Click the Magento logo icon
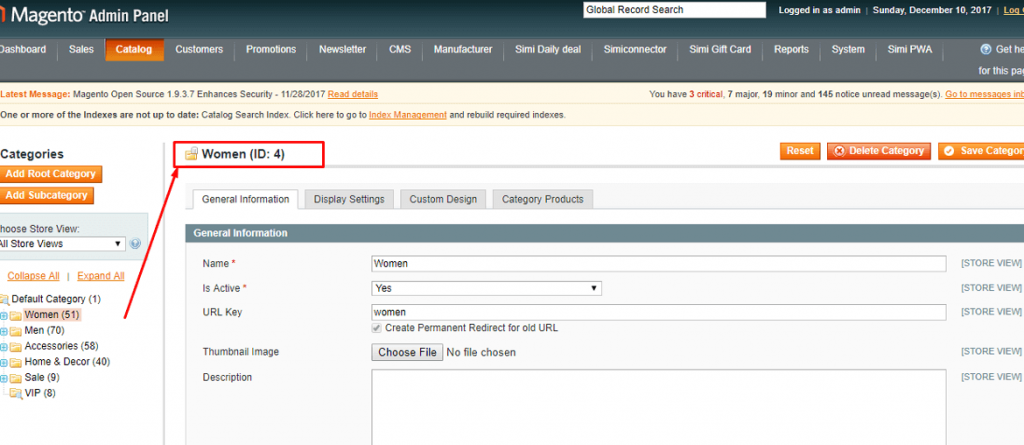Viewport: 1024px width, 445px height. click(3, 15)
